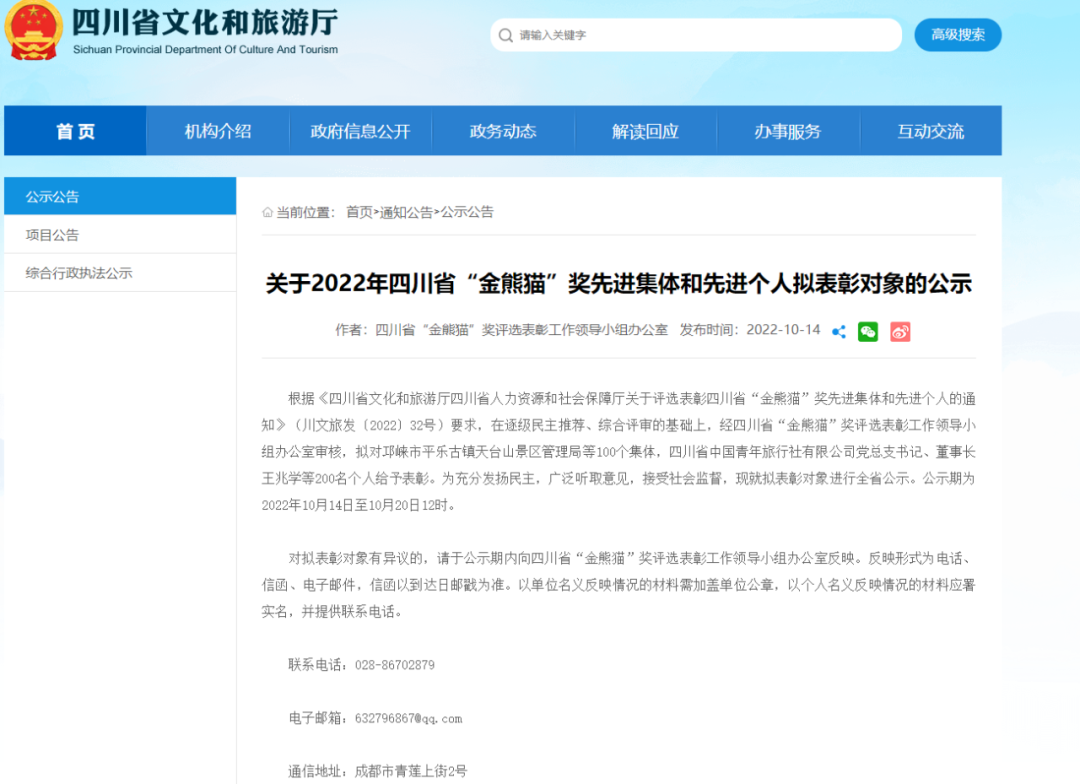The height and width of the screenshot is (784, 1080).
Task: Open 政府信息公开 in the navigation bar
Action: point(360,131)
